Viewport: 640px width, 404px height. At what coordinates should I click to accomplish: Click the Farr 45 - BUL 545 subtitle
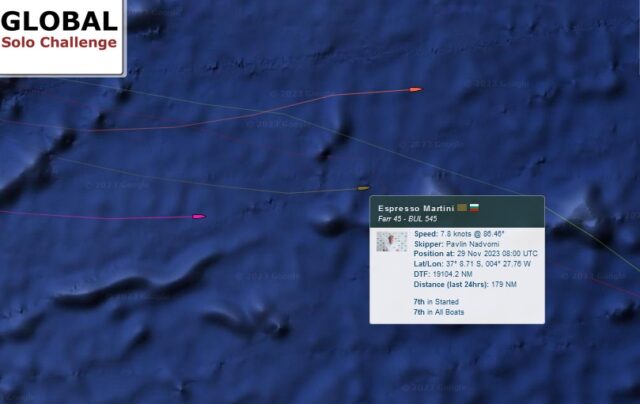tap(407, 219)
